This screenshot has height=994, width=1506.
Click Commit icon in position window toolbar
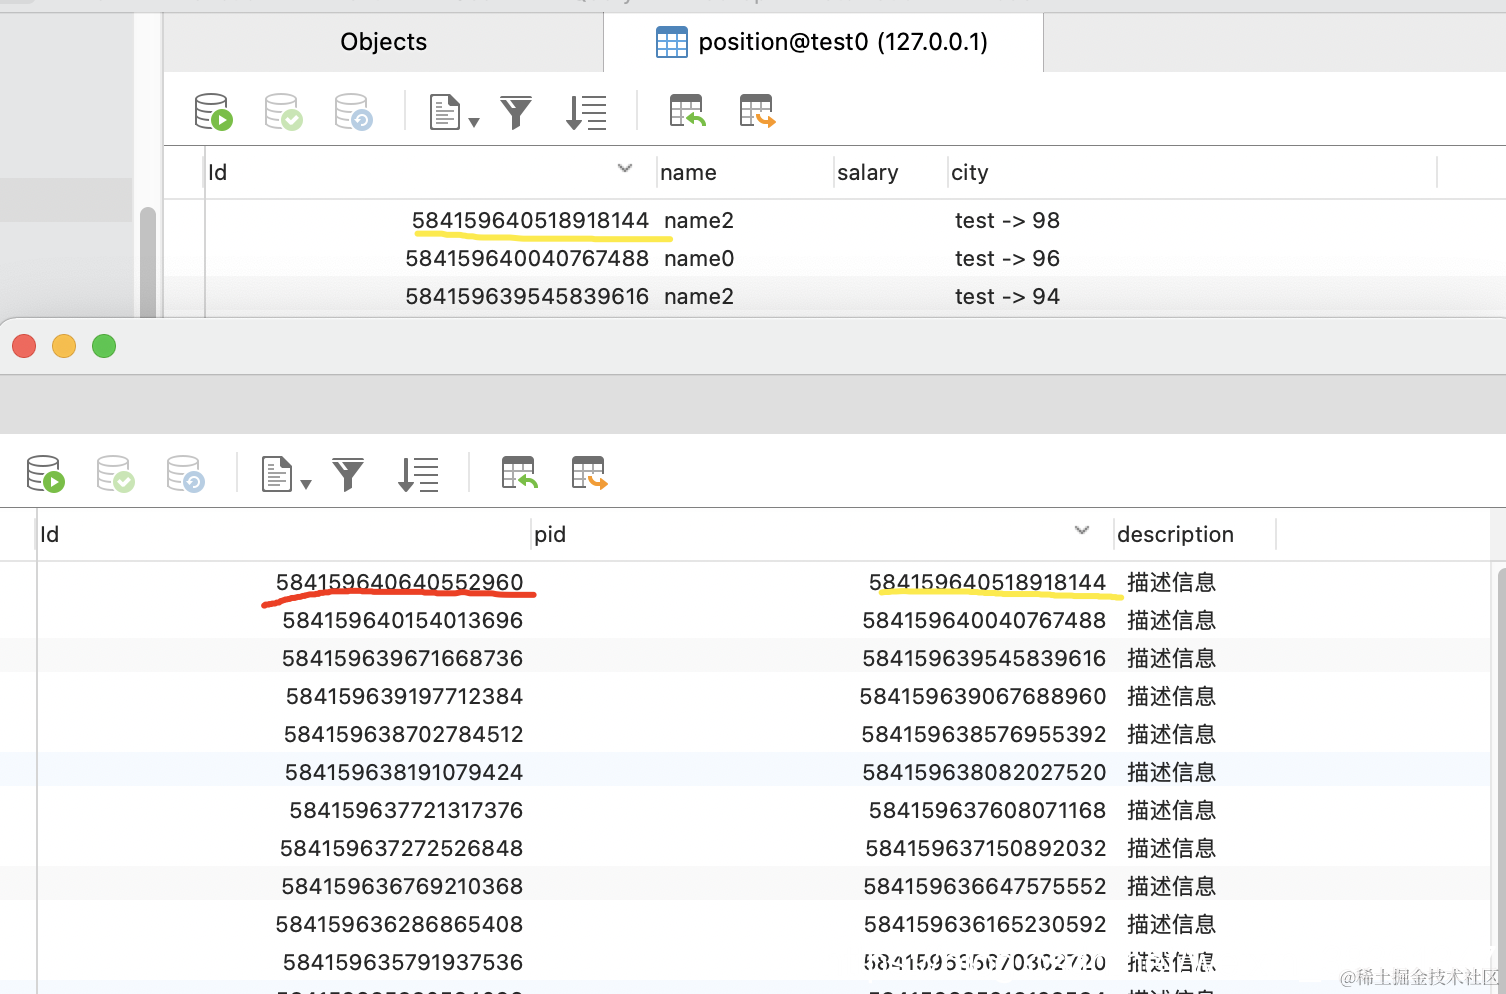(283, 112)
